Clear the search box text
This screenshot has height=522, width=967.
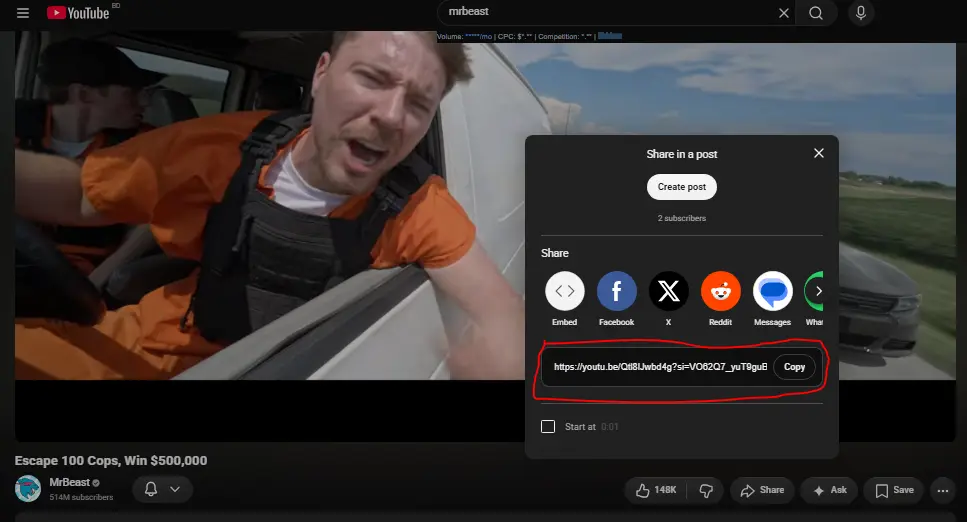[x=783, y=13]
